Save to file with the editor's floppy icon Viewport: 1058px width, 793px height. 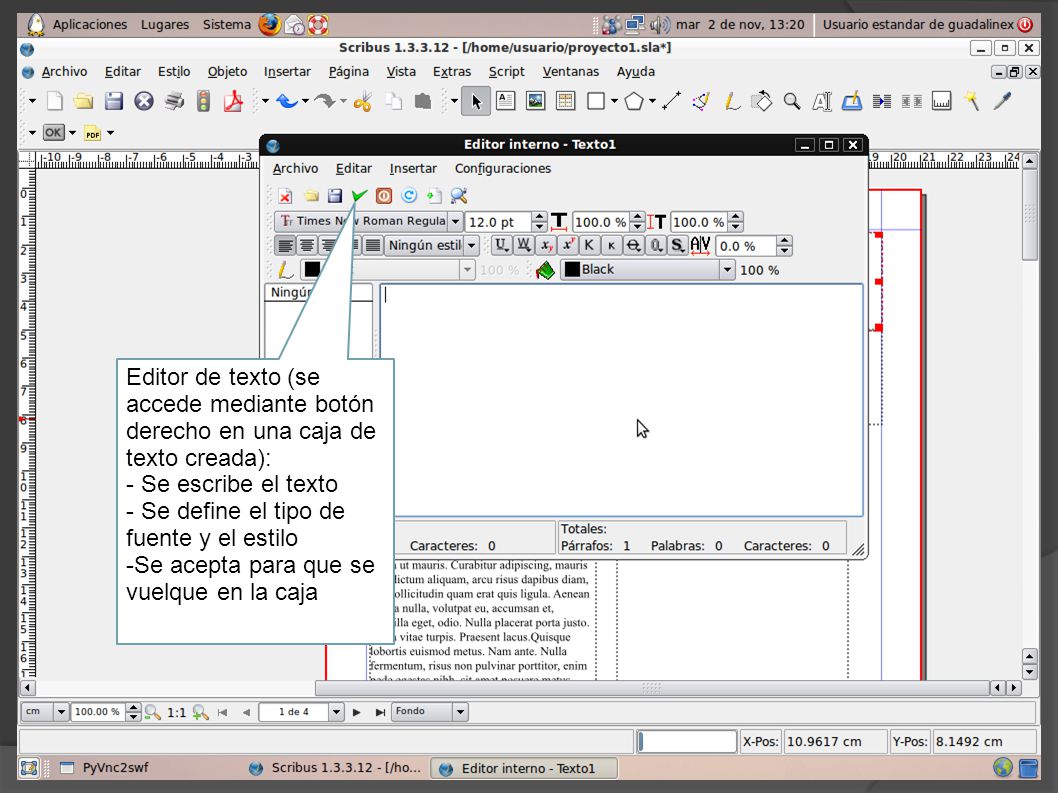coord(335,196)
